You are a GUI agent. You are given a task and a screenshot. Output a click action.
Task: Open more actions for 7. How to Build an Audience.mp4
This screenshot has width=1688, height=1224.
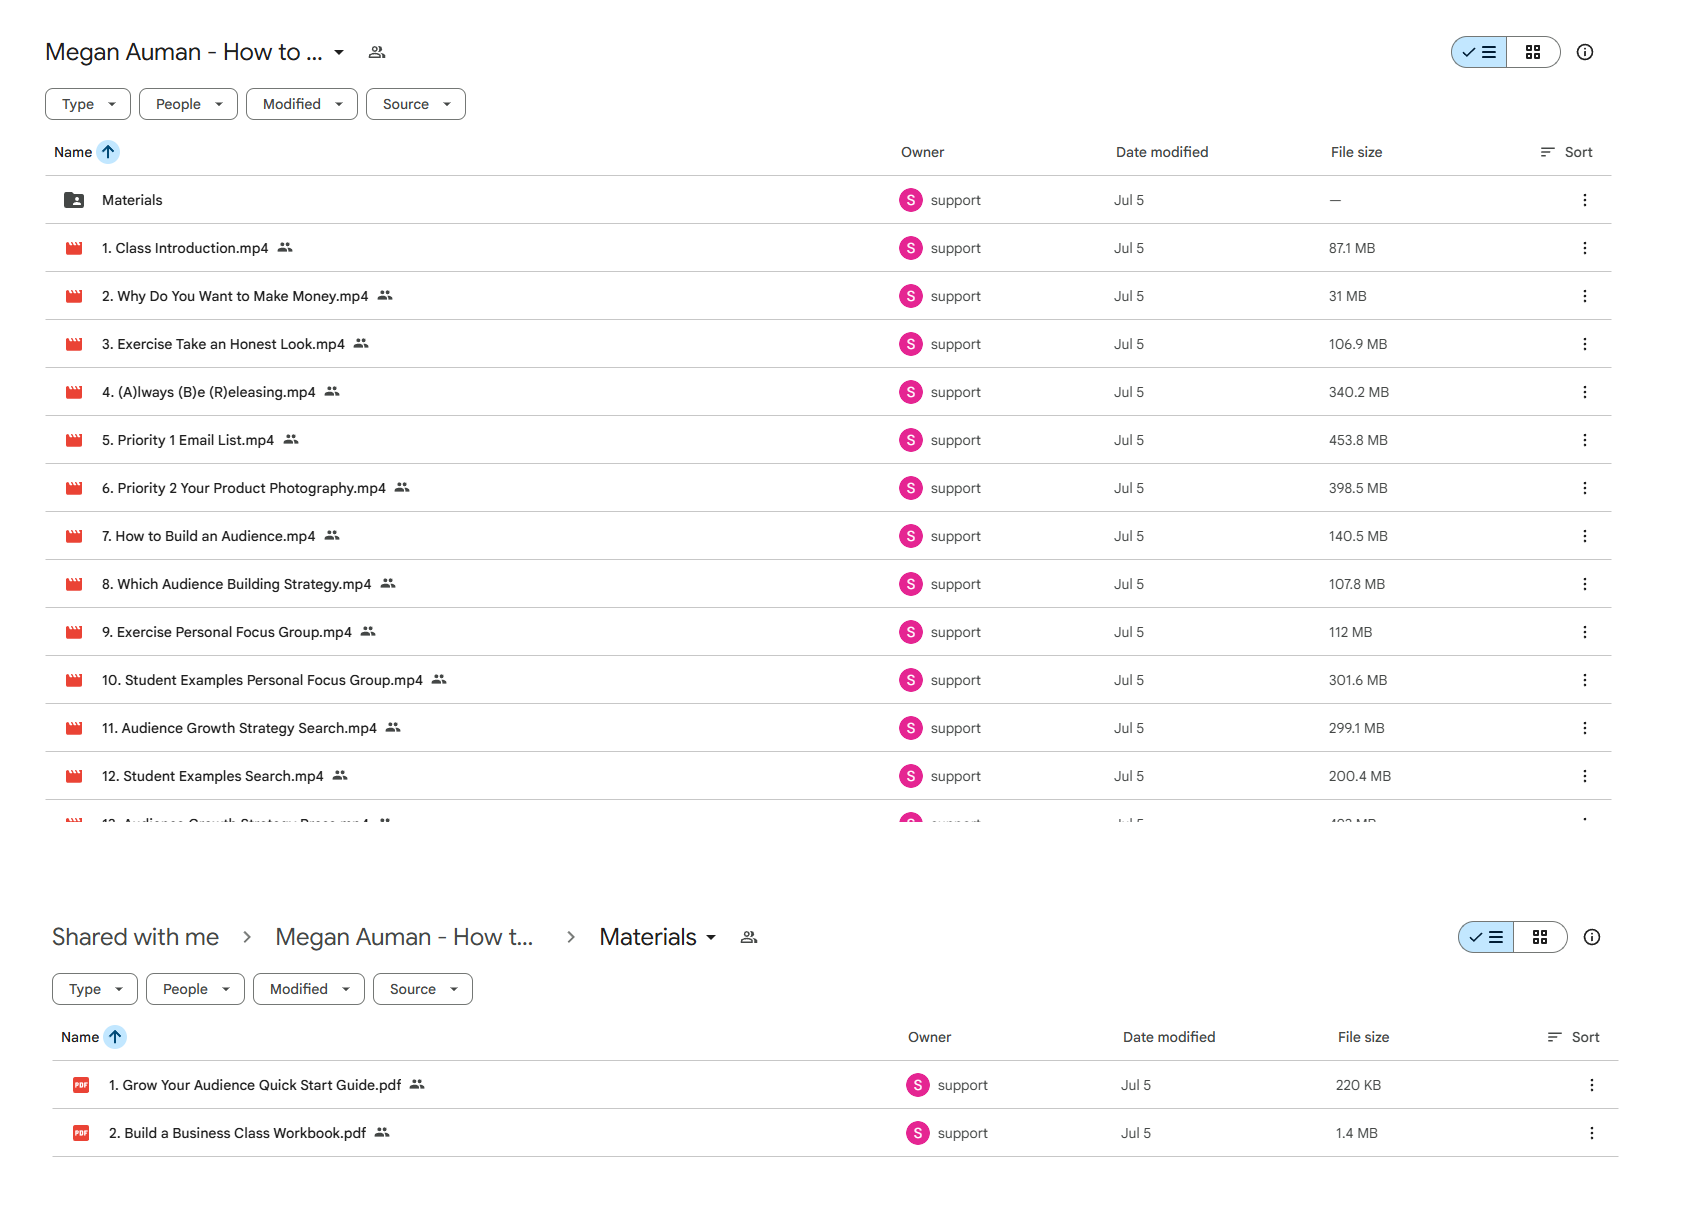[1584, 536]
